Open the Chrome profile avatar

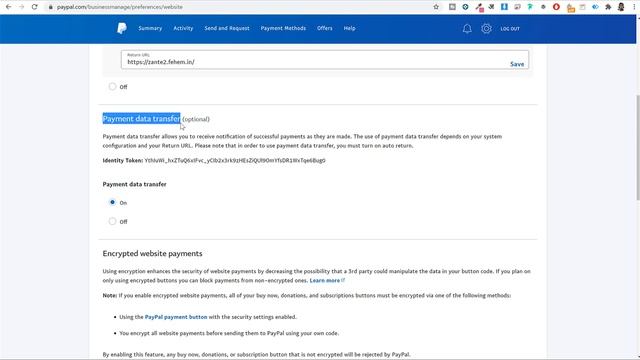[x=621, y=7]
